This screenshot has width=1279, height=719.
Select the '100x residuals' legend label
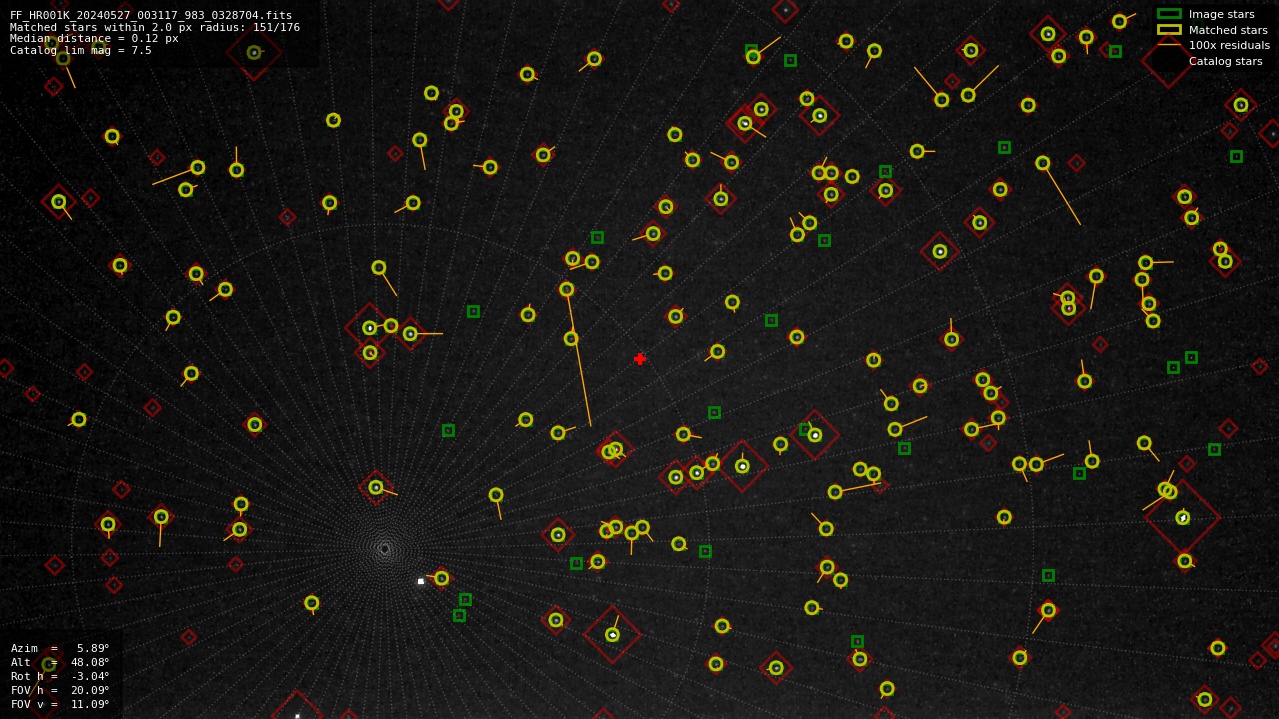point(1229,45)
